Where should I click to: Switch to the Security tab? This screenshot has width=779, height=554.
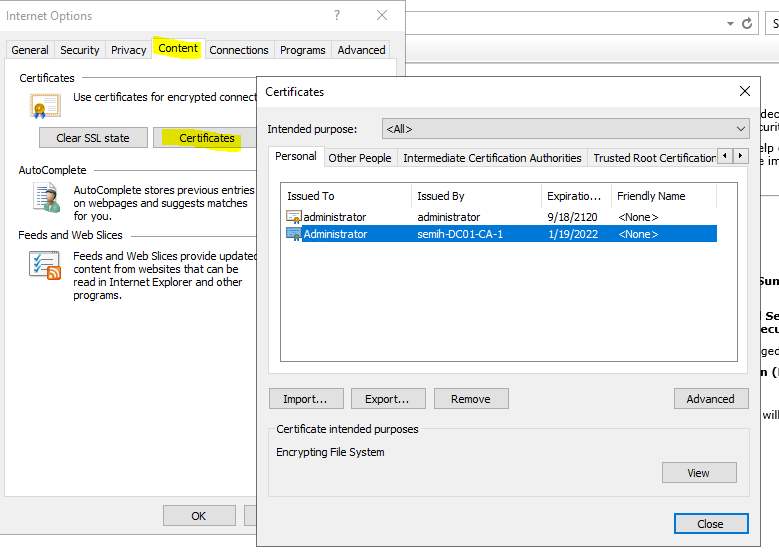[x=80, y=50]
